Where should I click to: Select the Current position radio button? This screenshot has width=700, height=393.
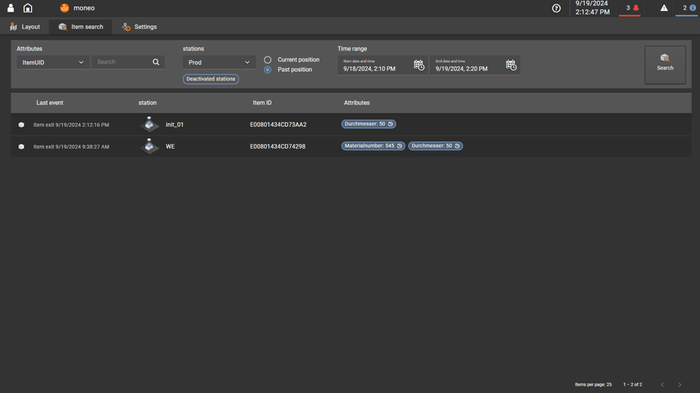[x=267, y=59]
